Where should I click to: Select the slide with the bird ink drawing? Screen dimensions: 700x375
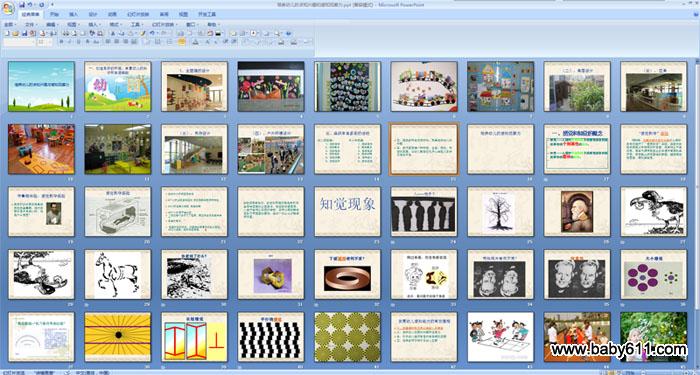click(x=654, y=211)
